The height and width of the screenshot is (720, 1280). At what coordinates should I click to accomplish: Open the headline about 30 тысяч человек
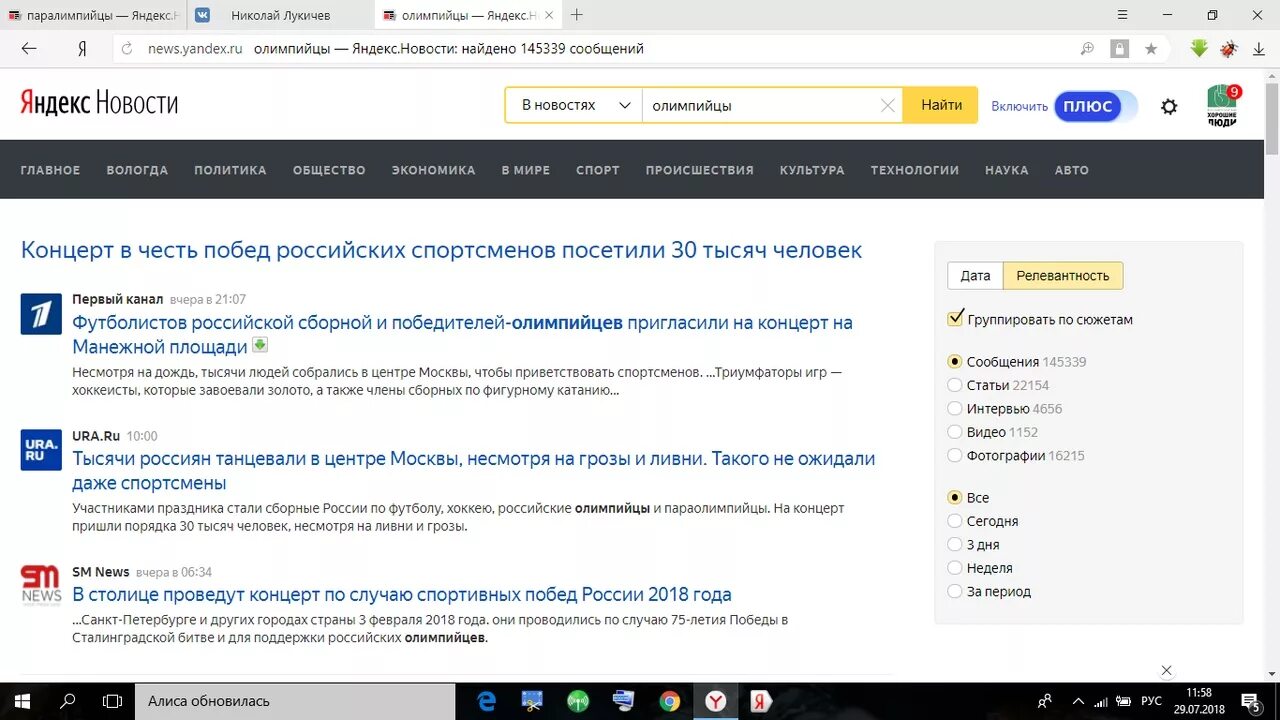click(x=441, y=250)
